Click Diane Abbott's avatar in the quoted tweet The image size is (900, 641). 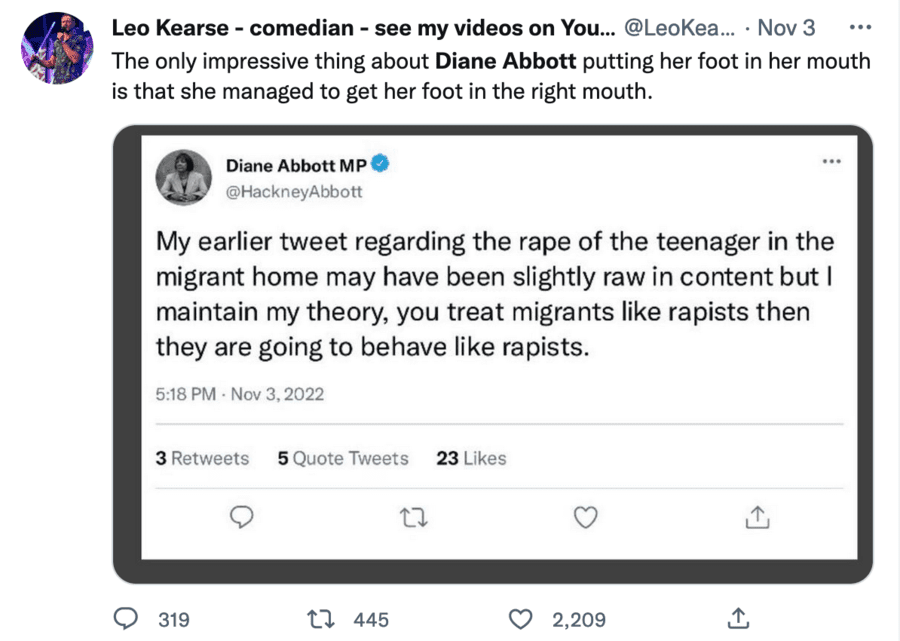pyautogui.click(x=183, y=178)
